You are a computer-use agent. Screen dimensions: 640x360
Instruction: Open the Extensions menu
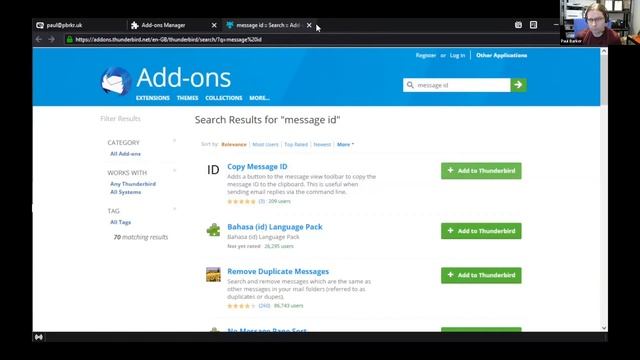coord(153,98)
